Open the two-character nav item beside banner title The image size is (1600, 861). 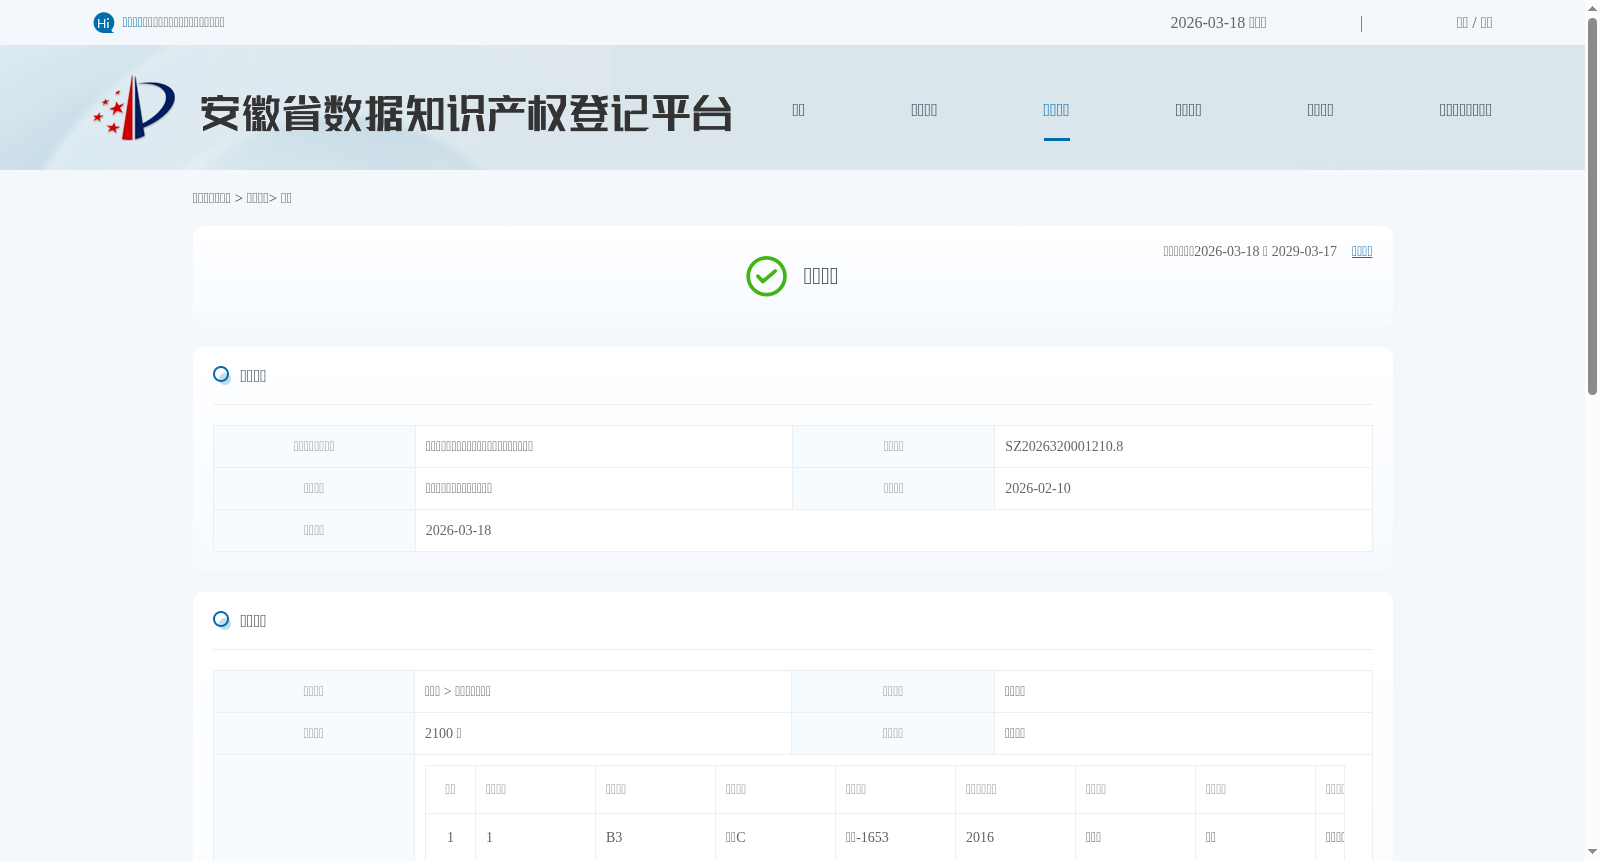[798, 110]
